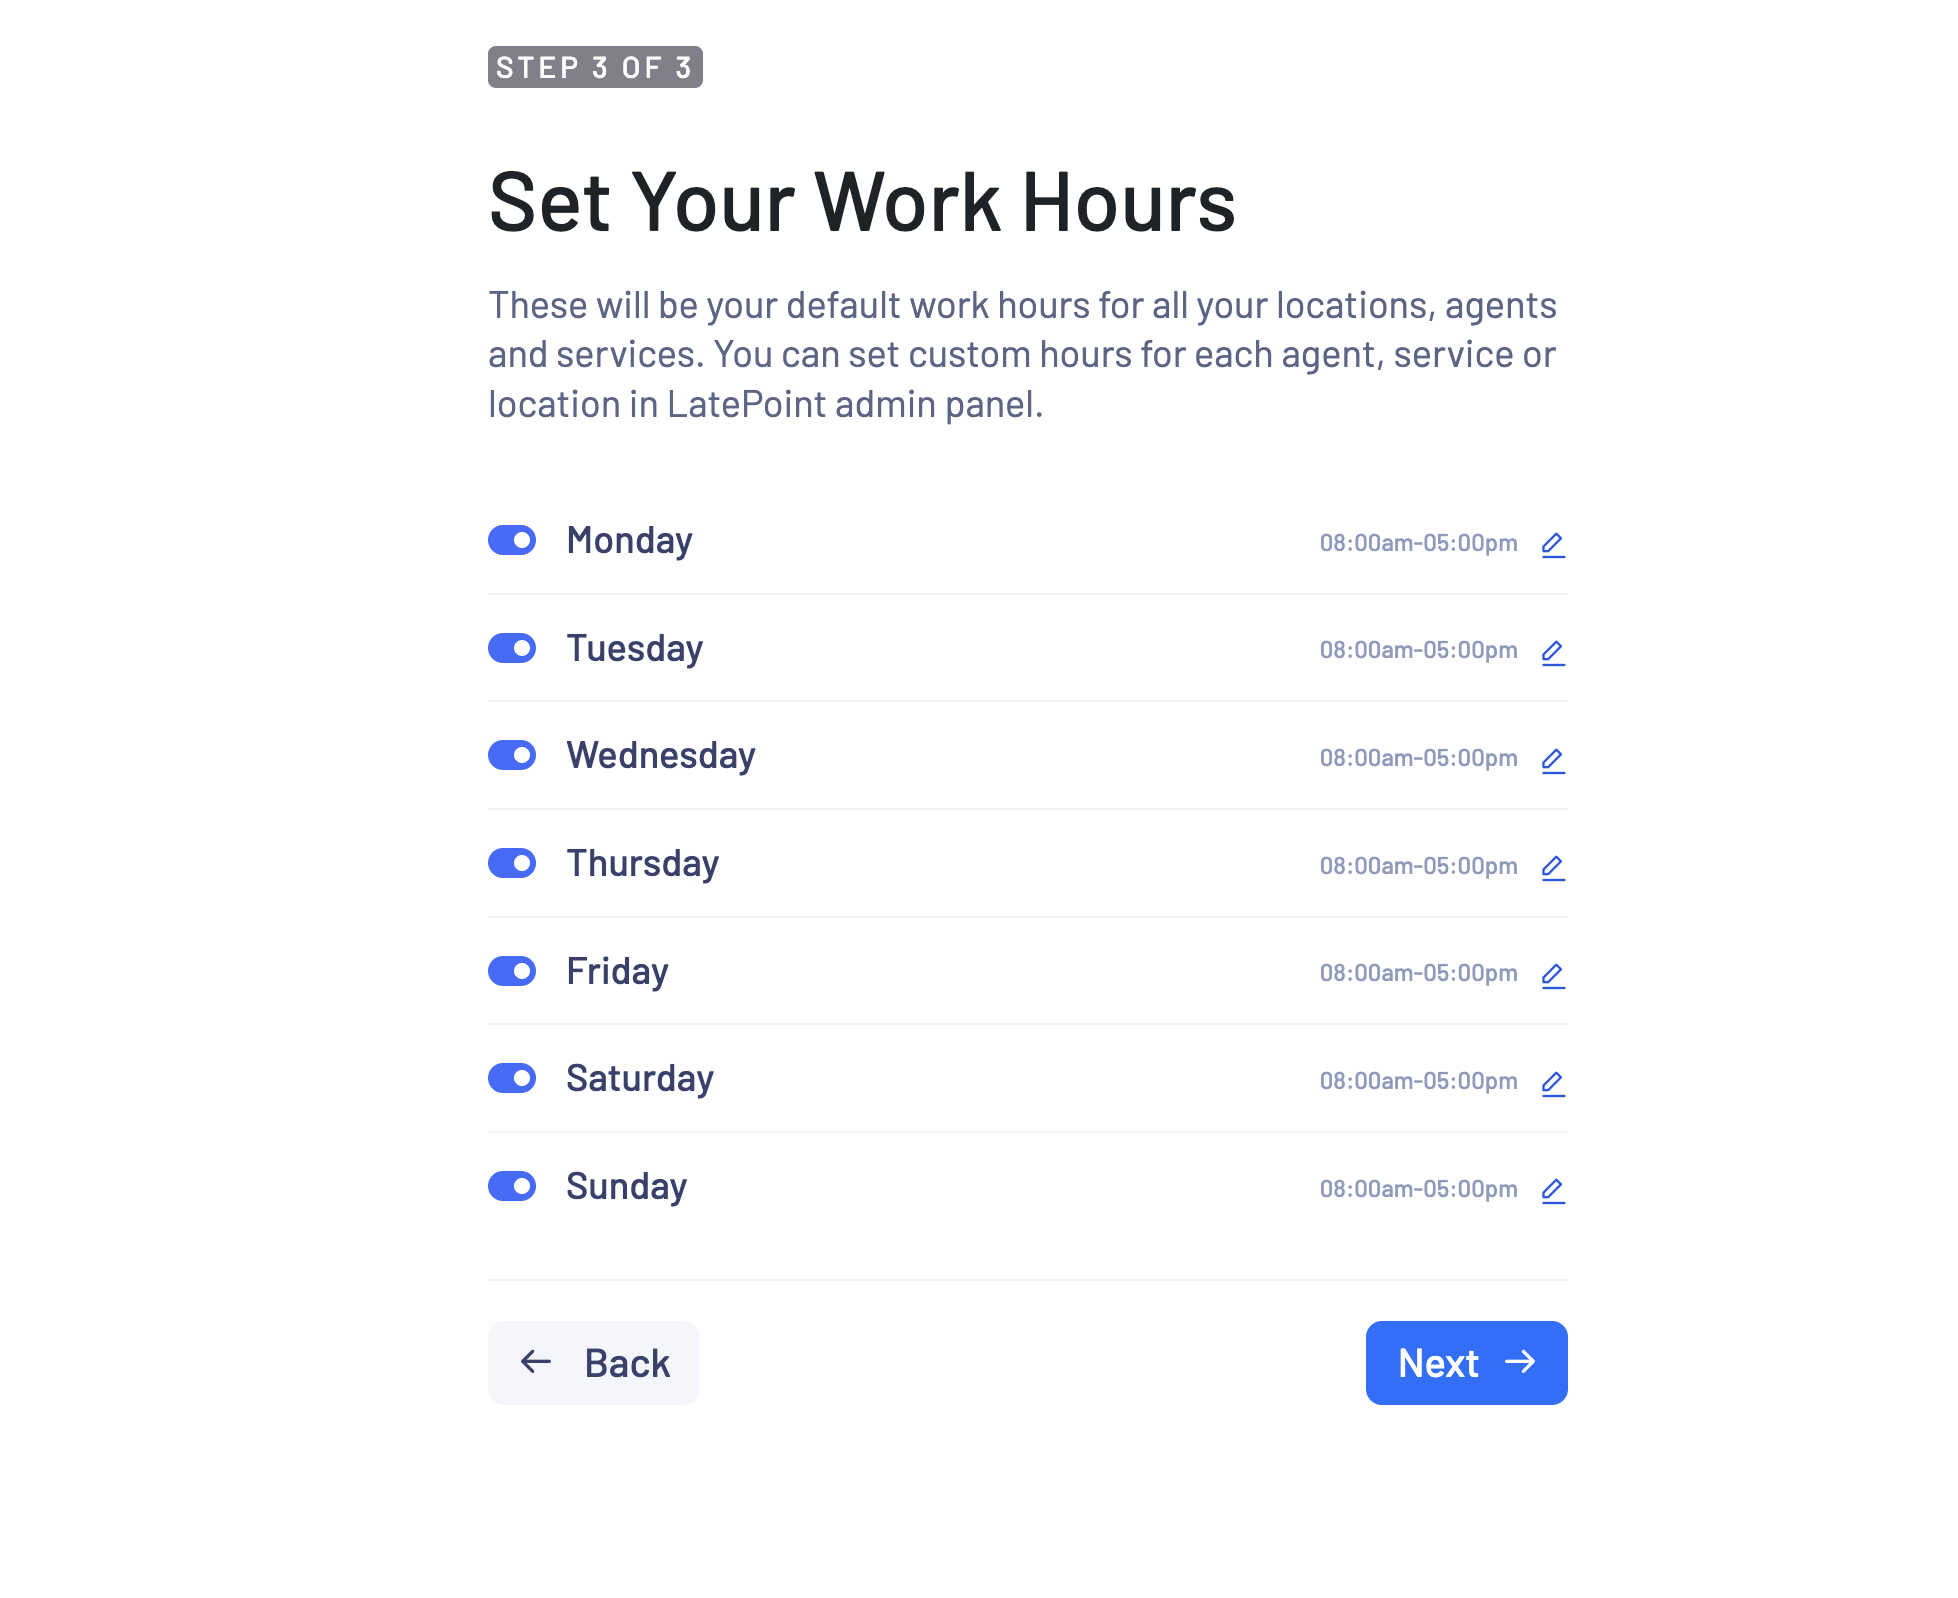The width and height of the screenshot is (1958, 1598).
Task: Click the edit icon for Tuesday
Action: (1553, 650)
